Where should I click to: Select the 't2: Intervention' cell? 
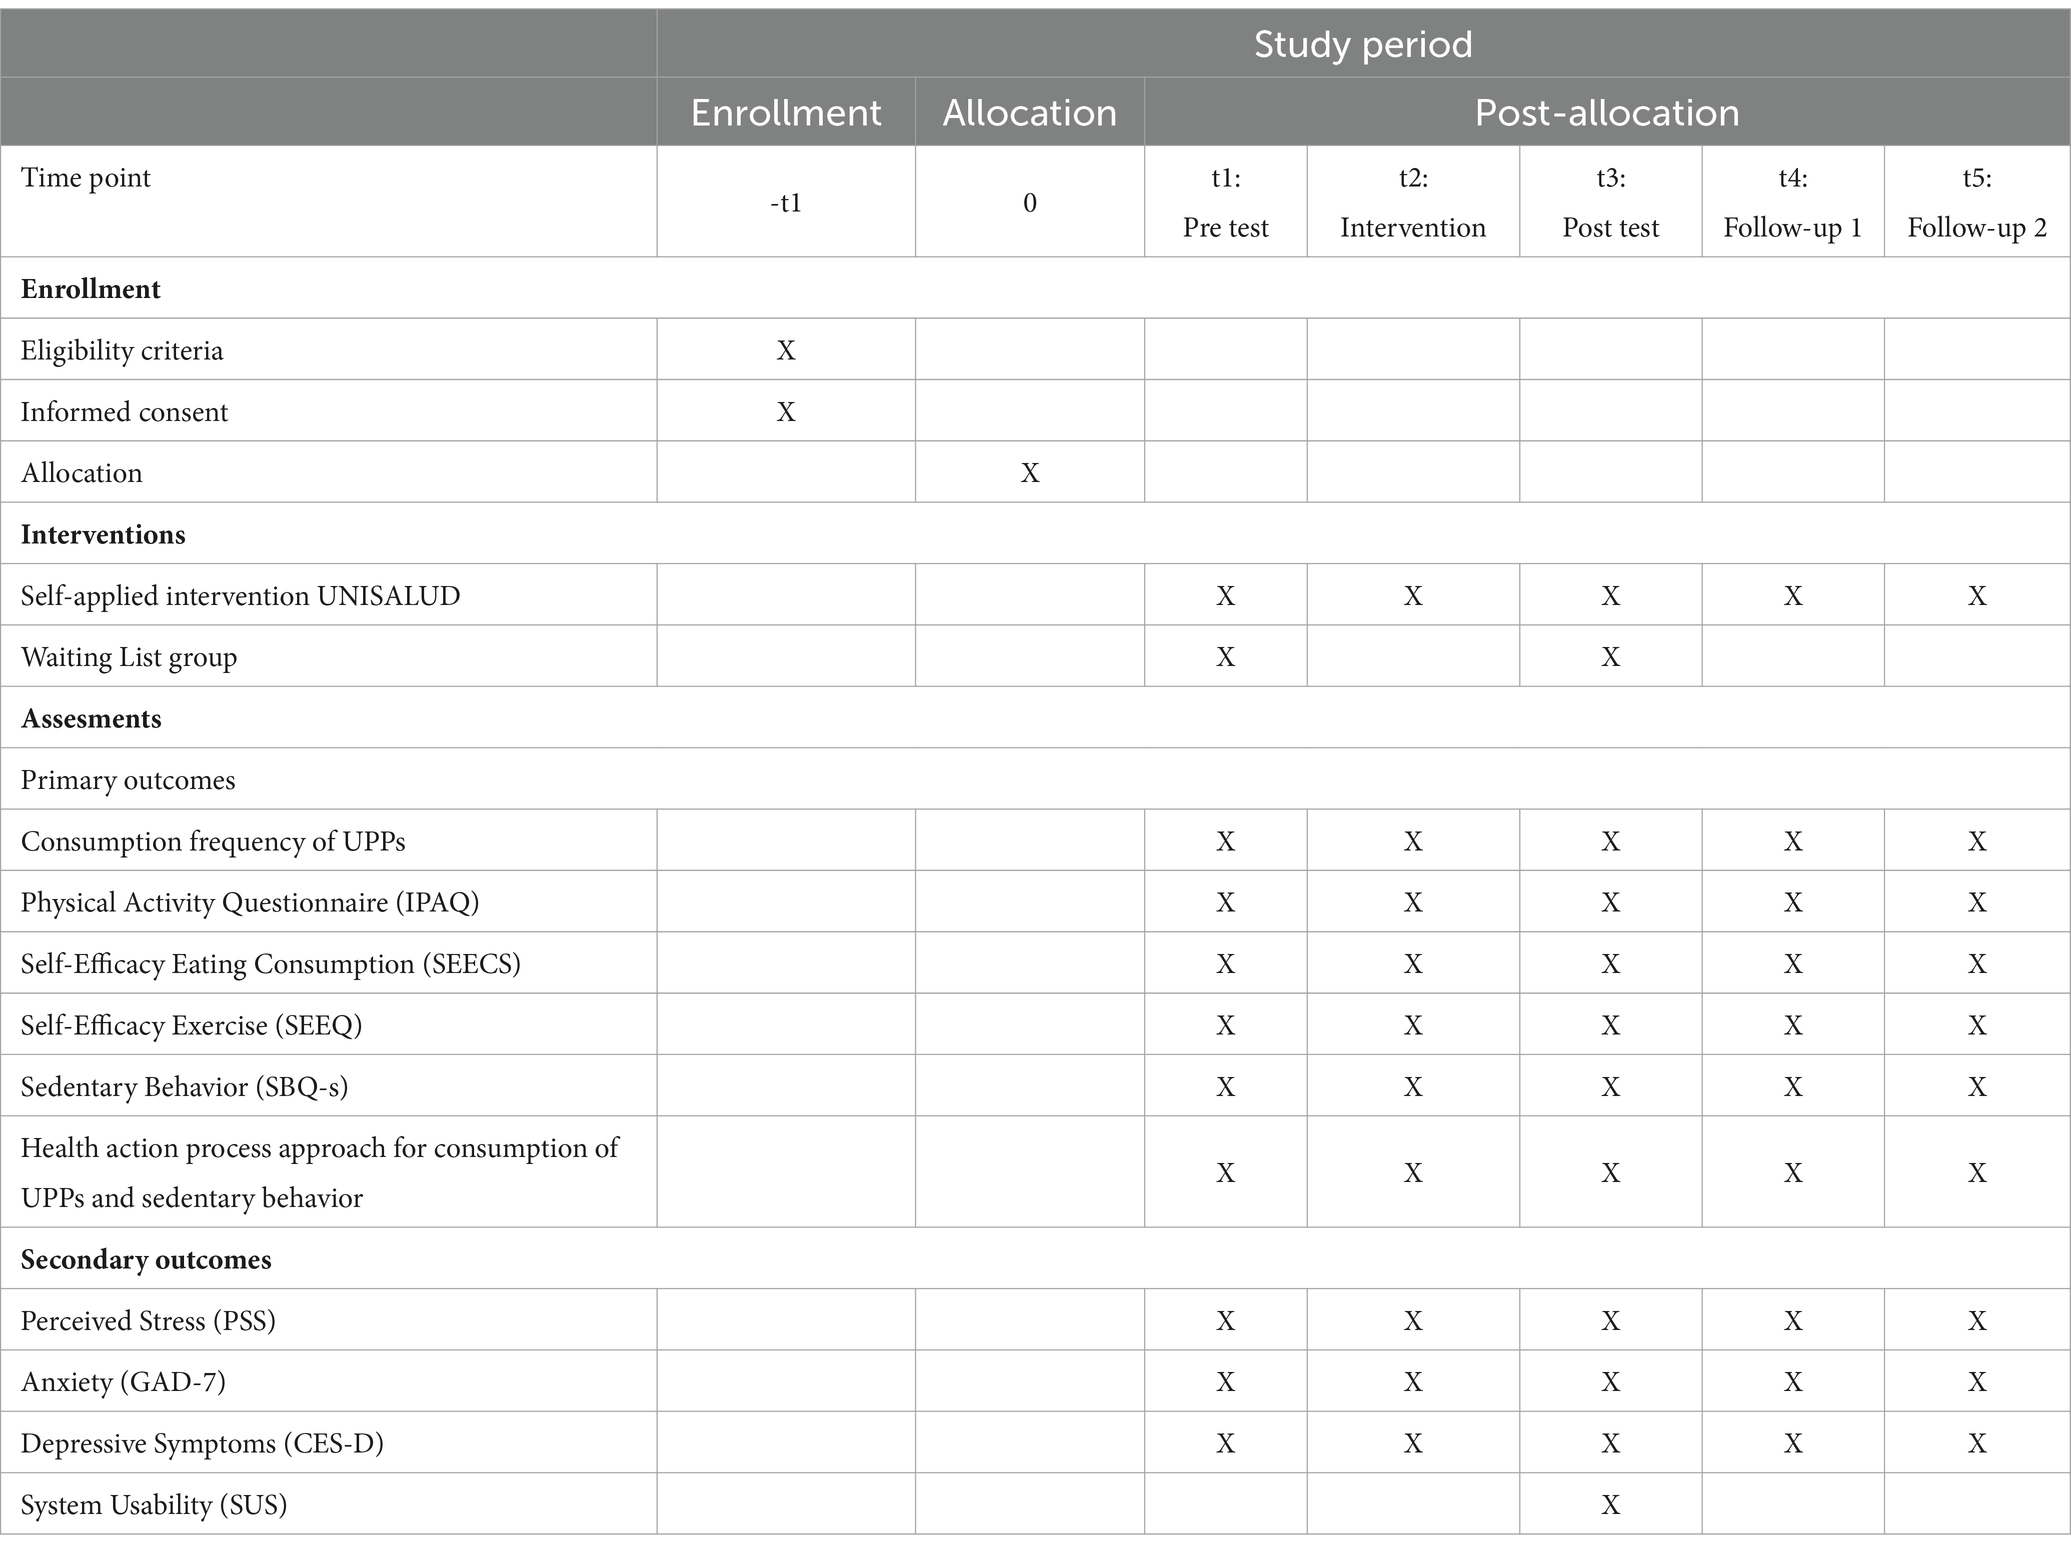click(1413, 203)
